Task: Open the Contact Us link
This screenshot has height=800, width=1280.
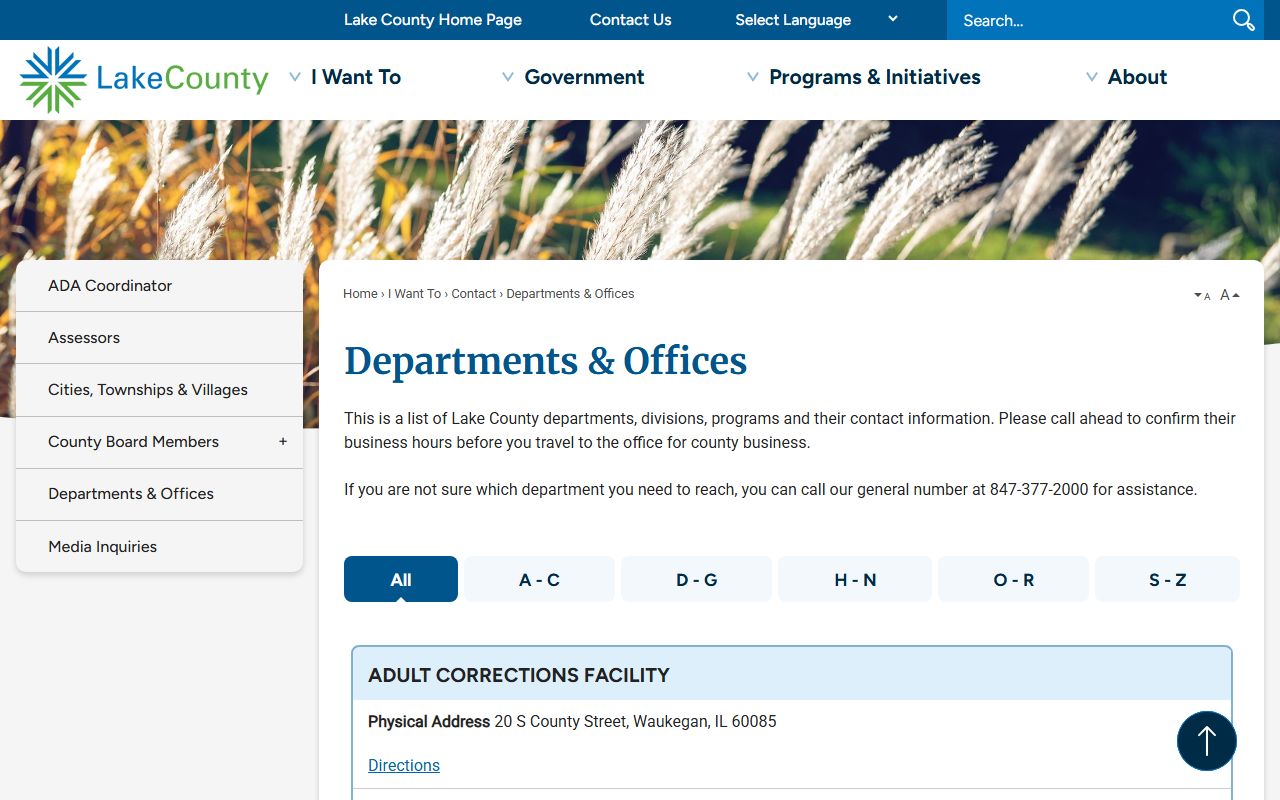Action: (x=631, y=20)
